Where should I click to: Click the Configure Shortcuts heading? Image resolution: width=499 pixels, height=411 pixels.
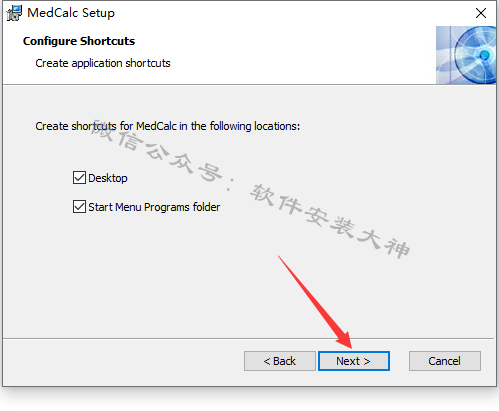pyautogui.click(x=79, y=41)
